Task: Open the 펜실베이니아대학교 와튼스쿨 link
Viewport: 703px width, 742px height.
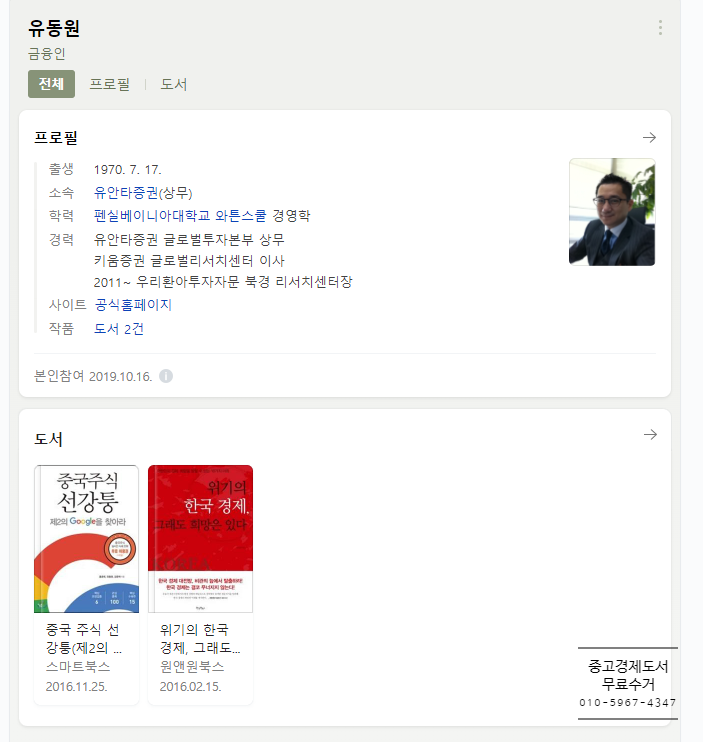Action: (180, 216)
